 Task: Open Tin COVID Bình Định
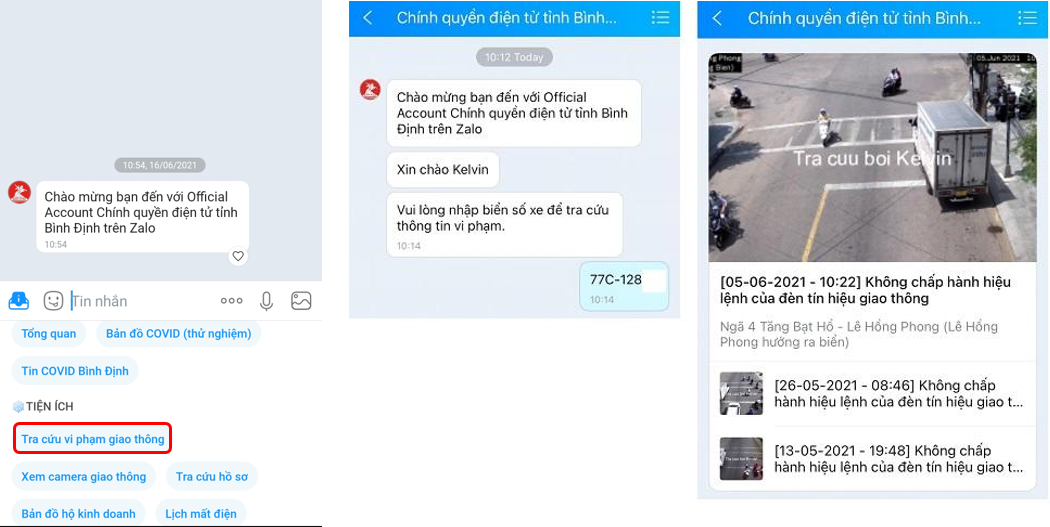pos(75,371)
